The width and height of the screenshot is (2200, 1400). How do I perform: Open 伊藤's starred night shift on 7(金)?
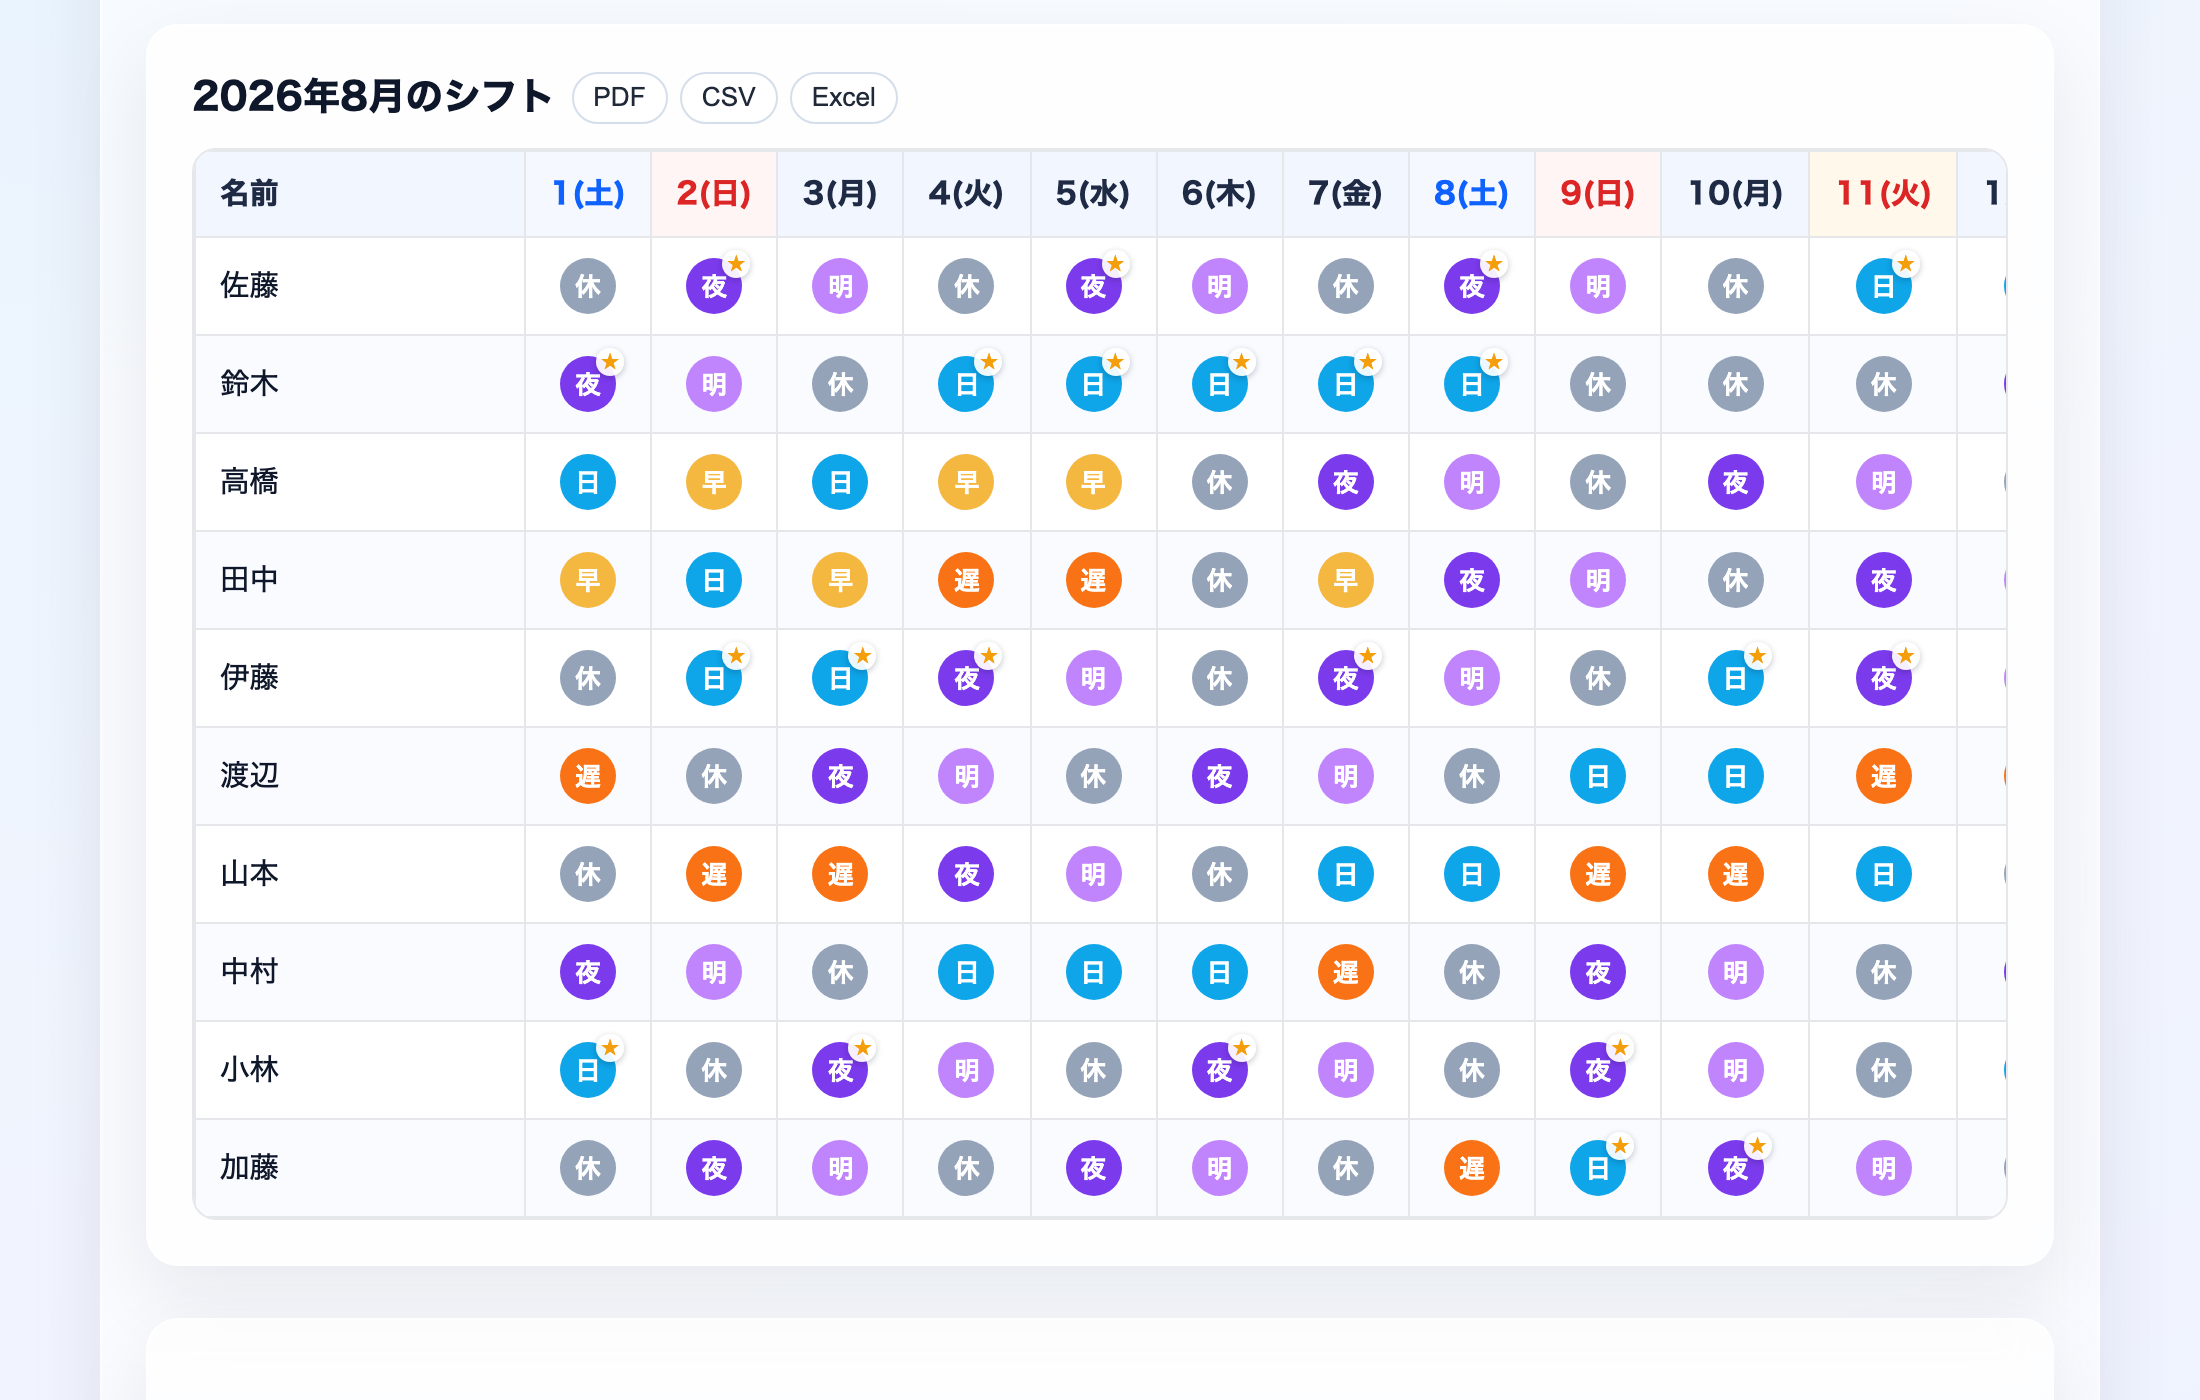coord(1345,678)
